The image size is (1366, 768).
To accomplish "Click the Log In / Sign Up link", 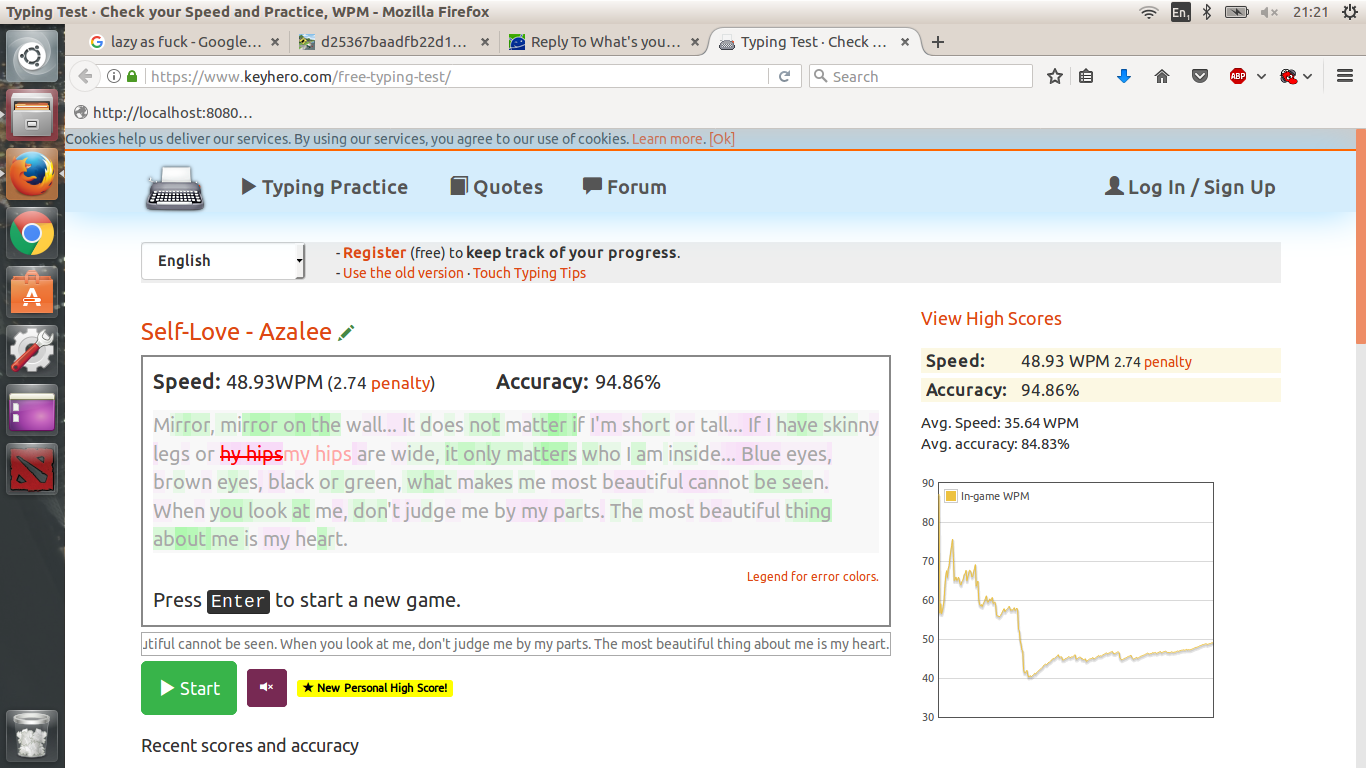I will [1190, 187].
